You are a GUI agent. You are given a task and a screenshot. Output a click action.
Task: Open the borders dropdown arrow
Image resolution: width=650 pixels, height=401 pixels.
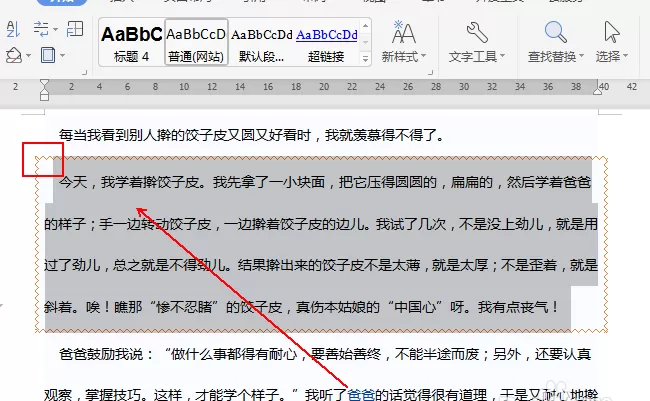(x=62, y=56)
